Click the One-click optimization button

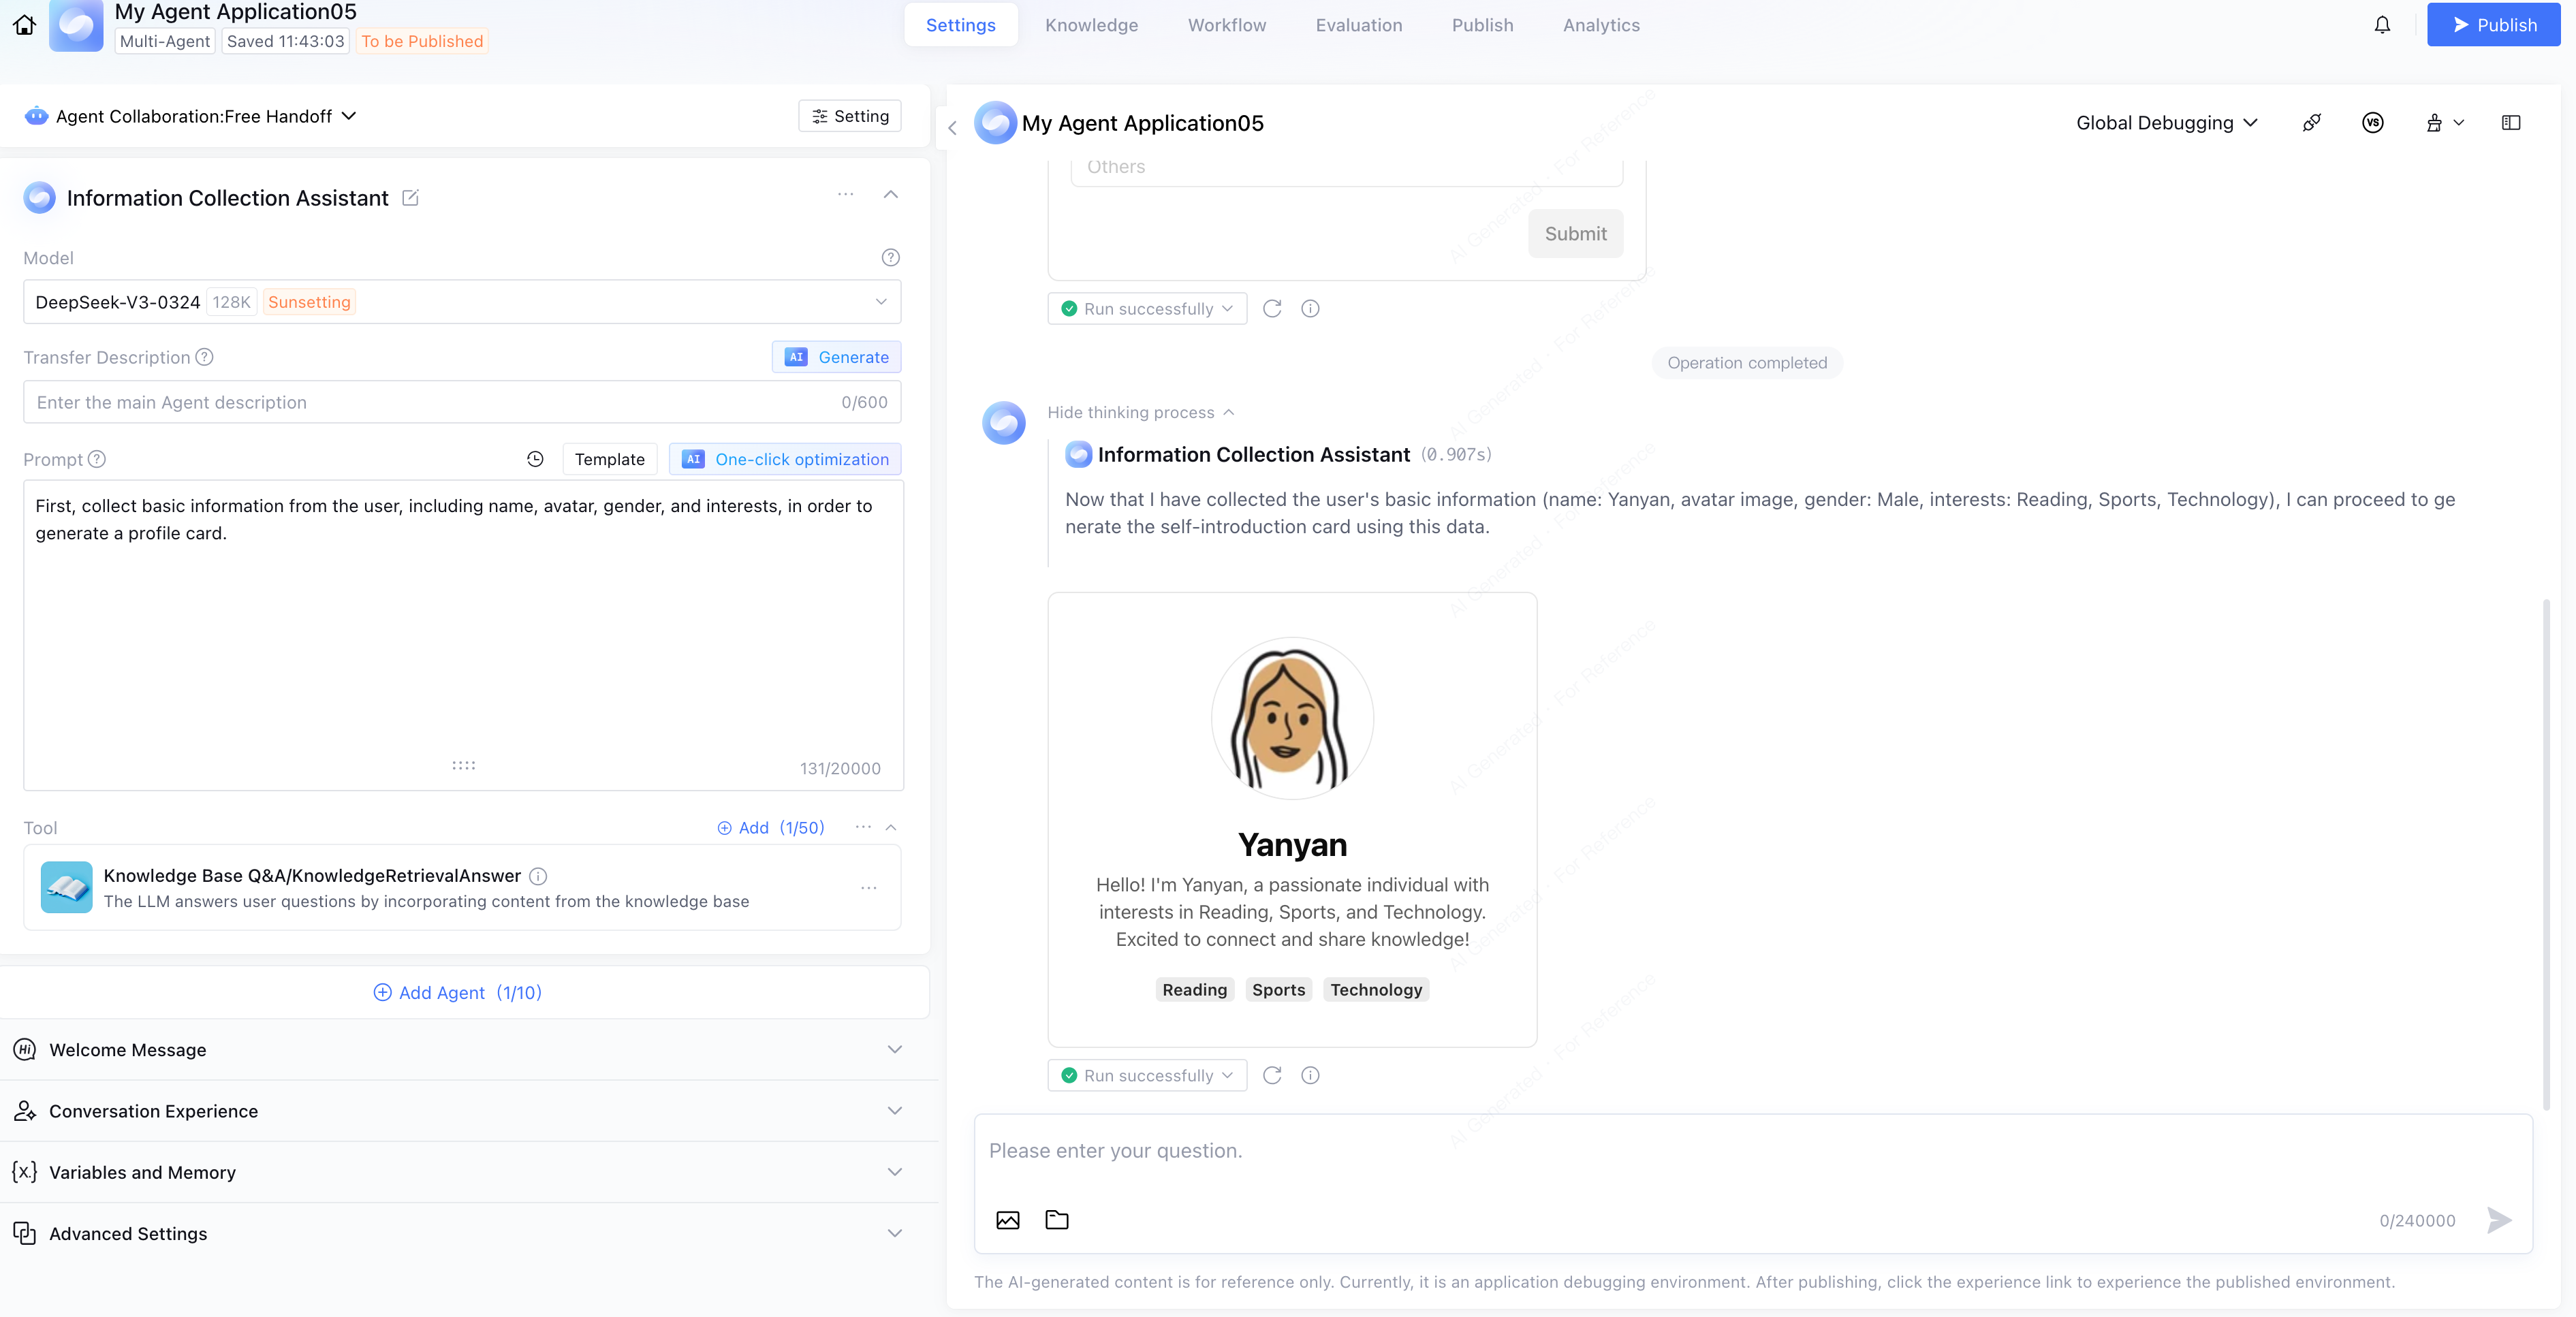[x=785, y=459]
